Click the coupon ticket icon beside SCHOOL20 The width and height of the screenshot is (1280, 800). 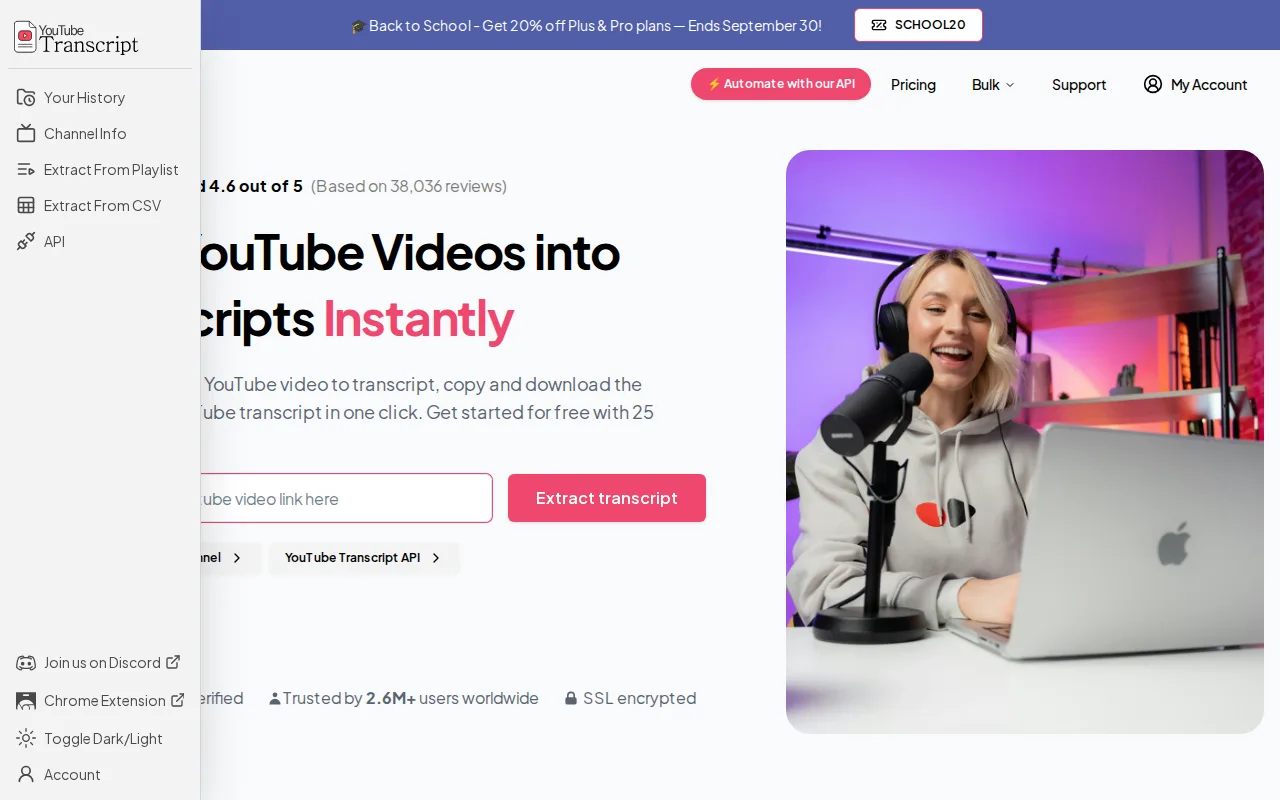879,25
